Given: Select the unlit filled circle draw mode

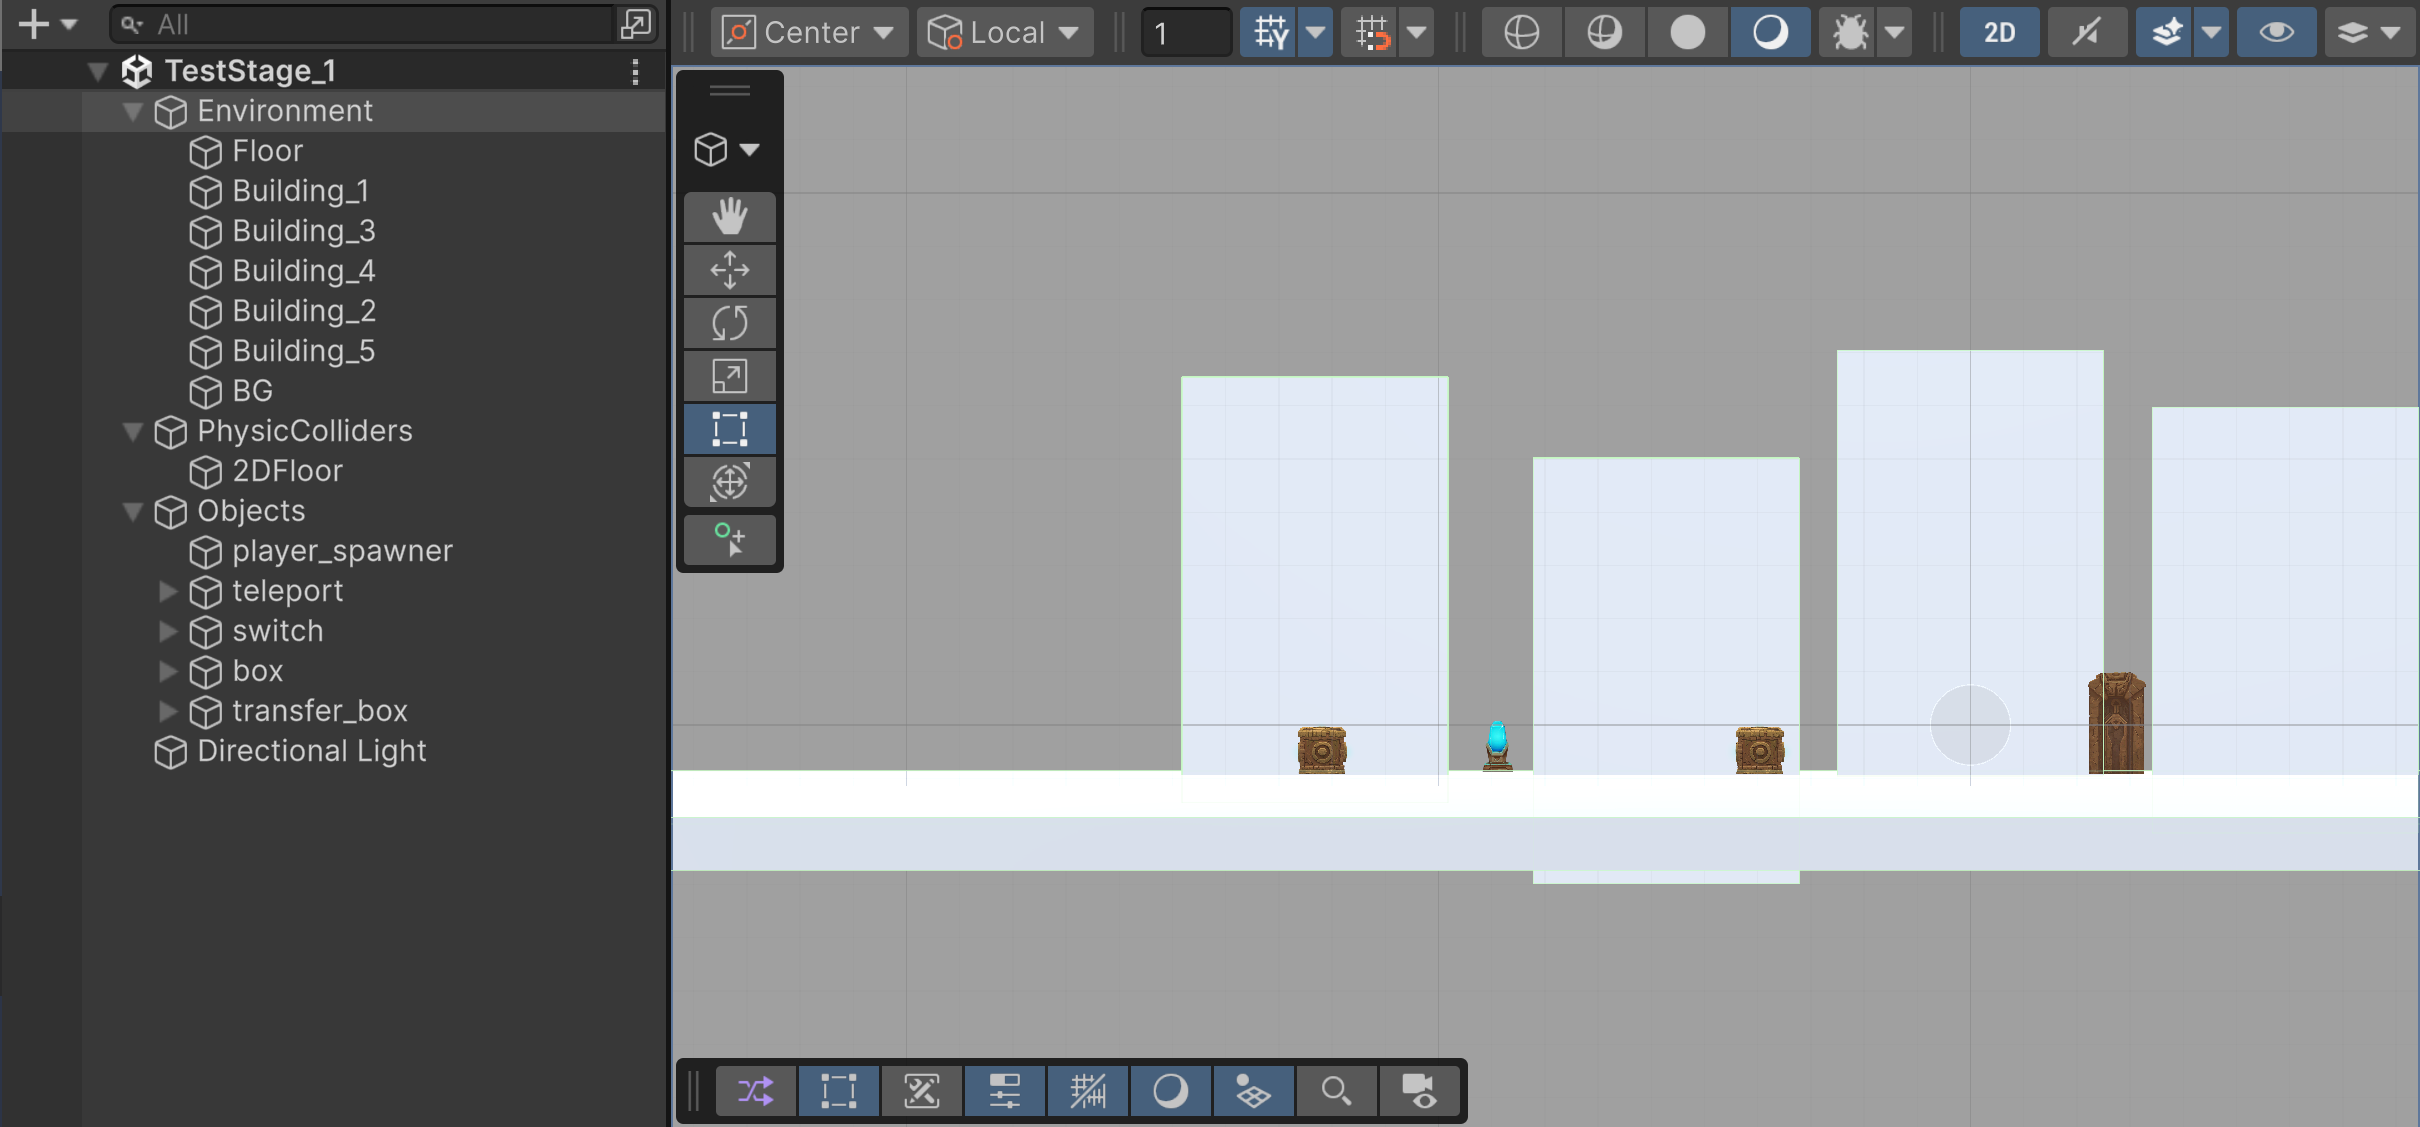Looking at the screenshot, I should click(1687, 32).
